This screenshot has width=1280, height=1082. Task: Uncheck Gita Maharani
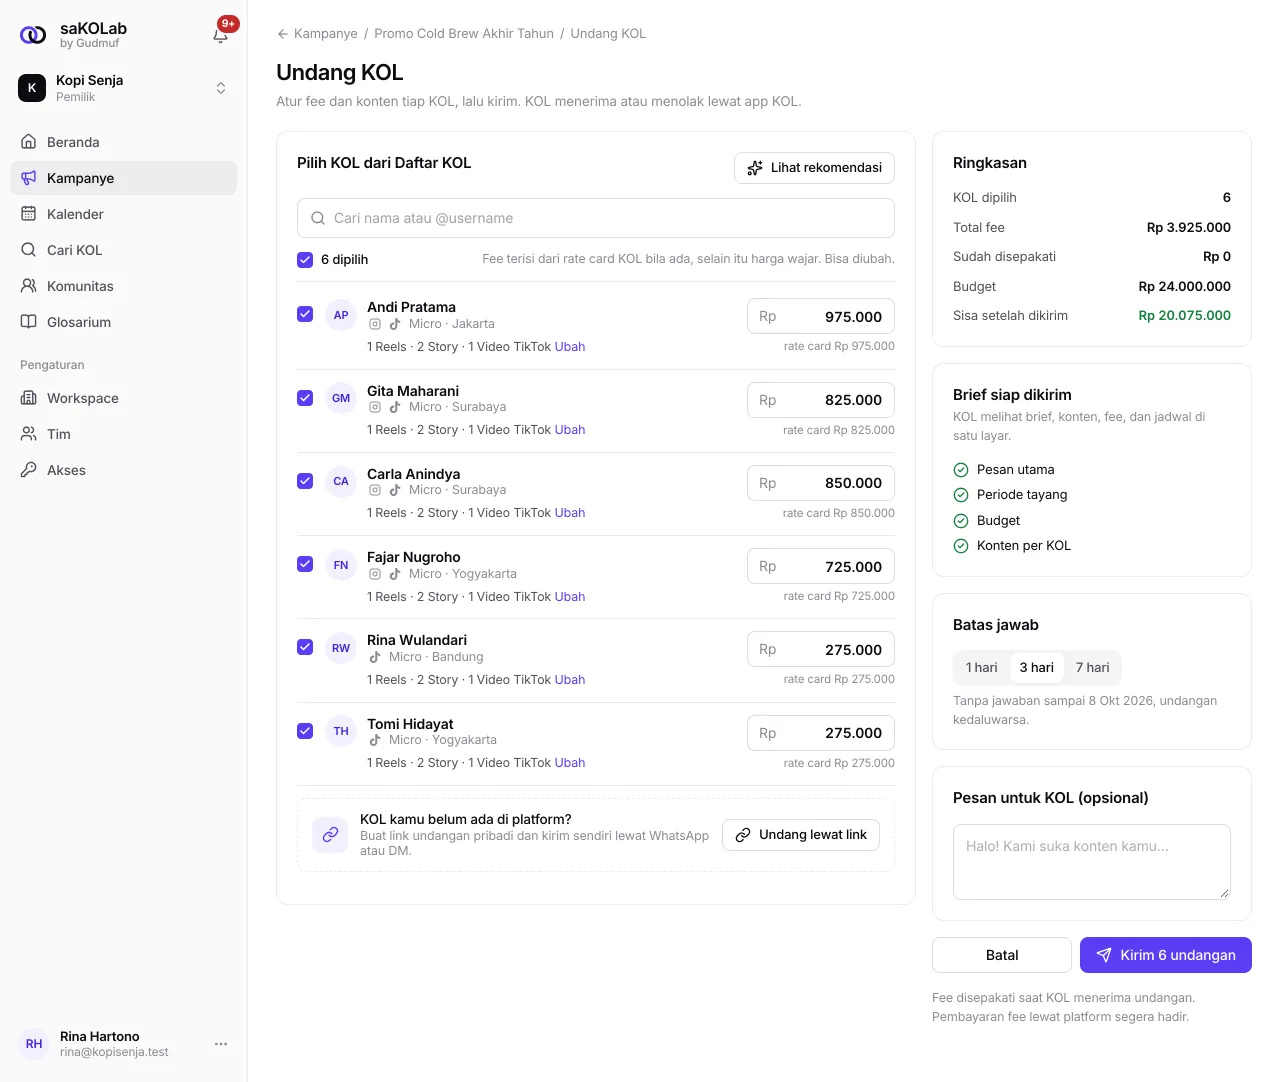[x=305, y=398]
